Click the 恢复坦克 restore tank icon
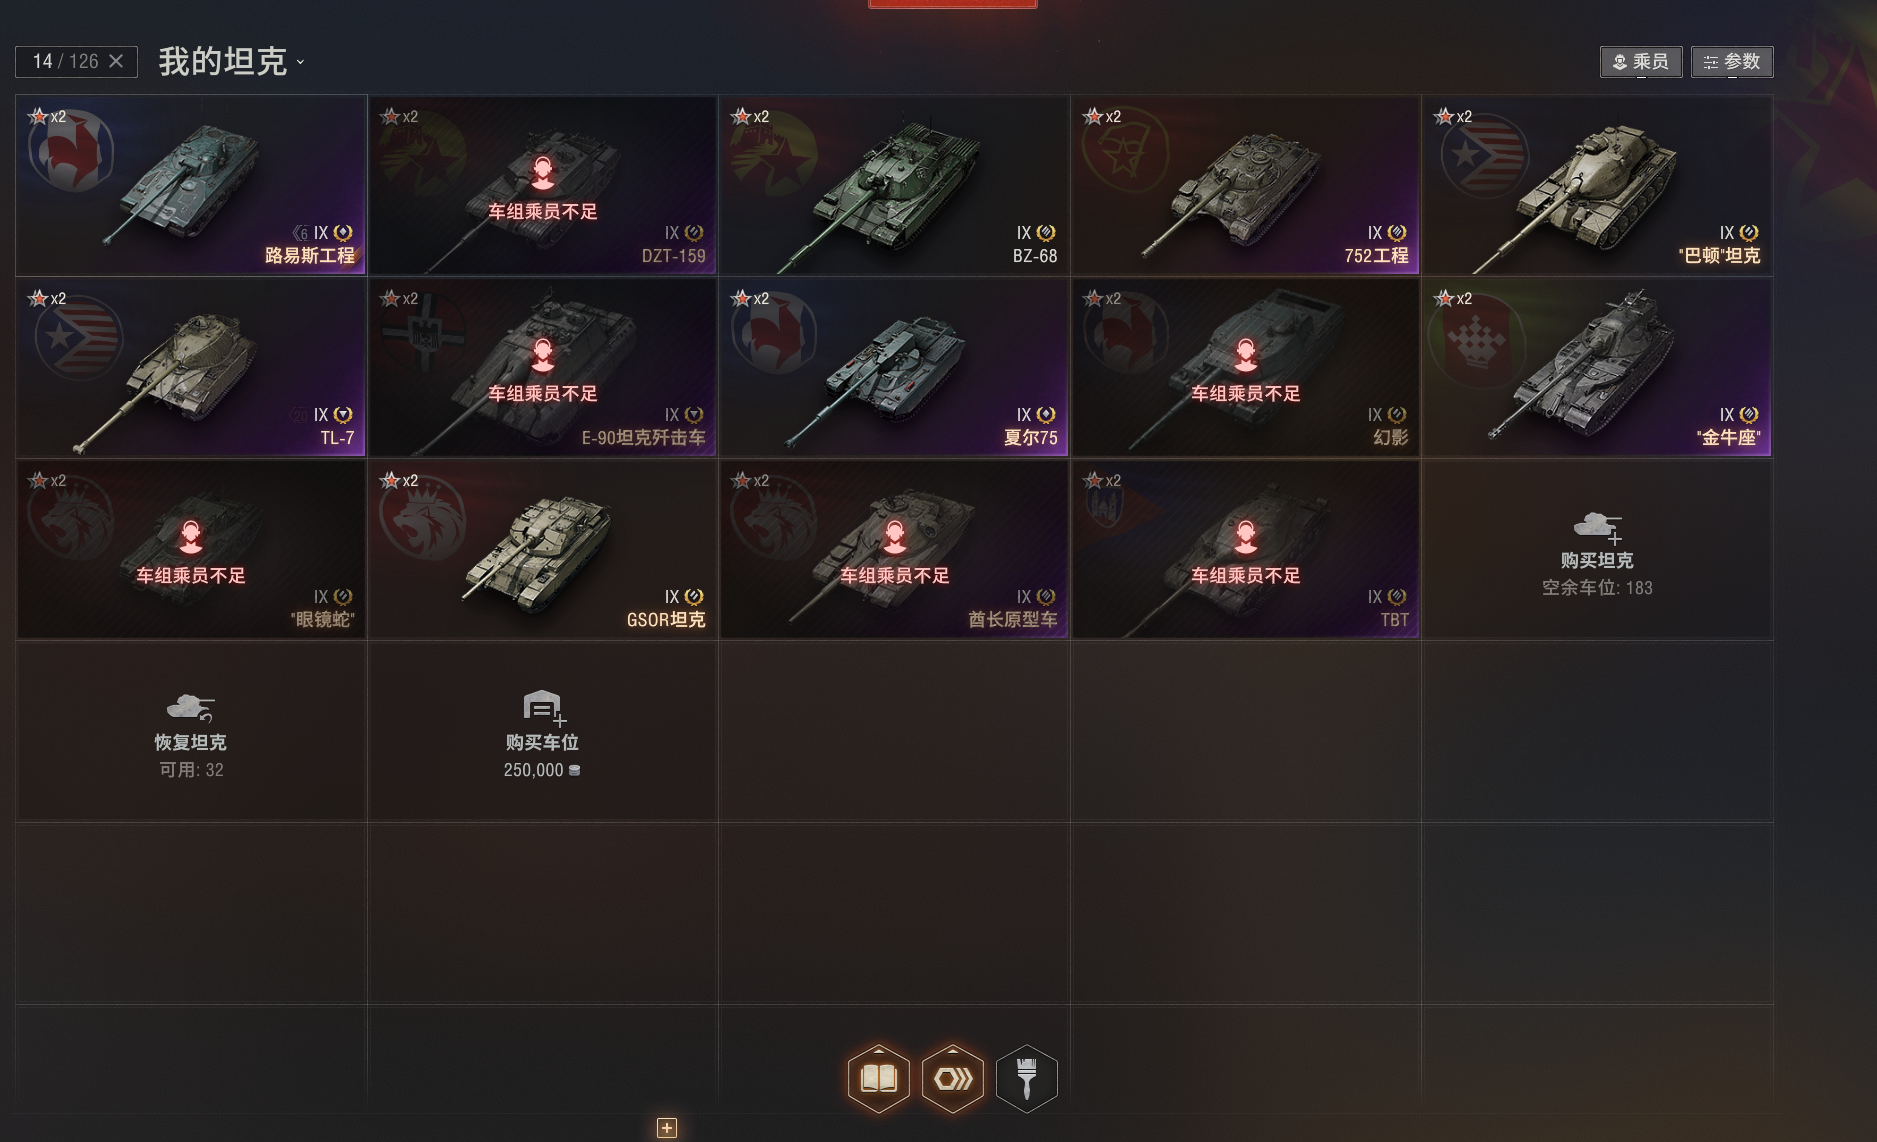This screenshot has height=1142, width=1877. click(190, 708)
